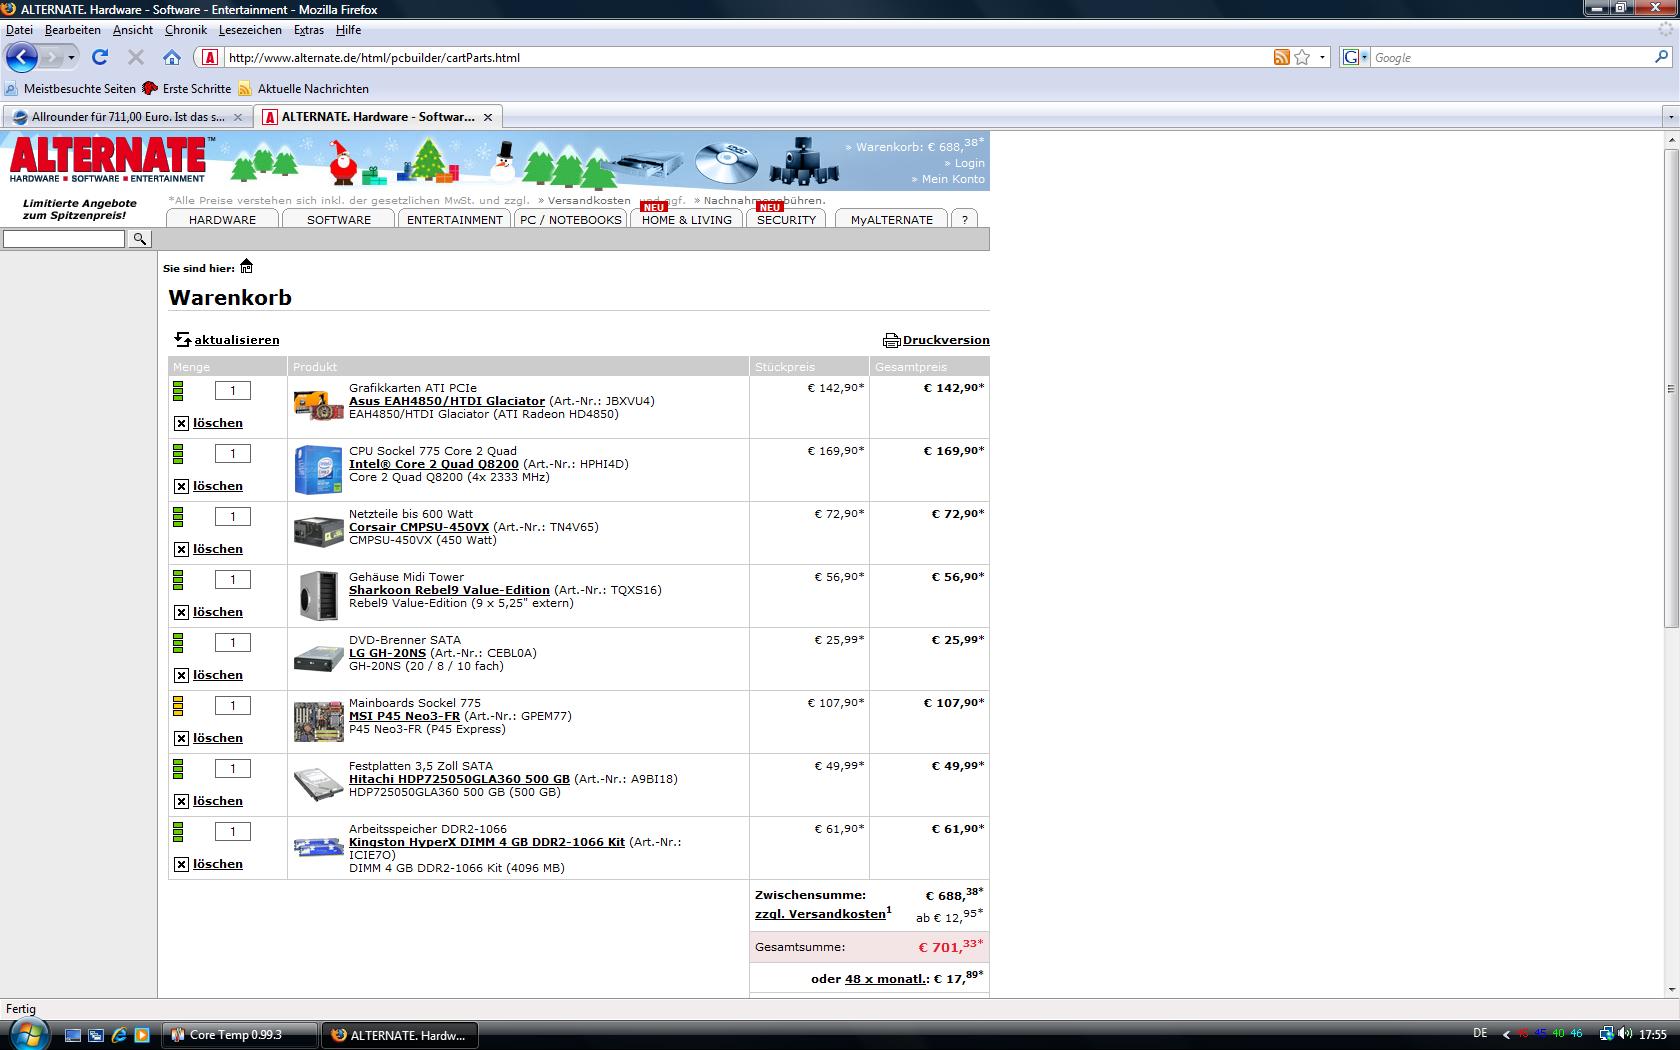This screenshot has height=1050, width=1680.
Task: Open the tab list dropdown arrow
Action: (x=1670, y=117)
